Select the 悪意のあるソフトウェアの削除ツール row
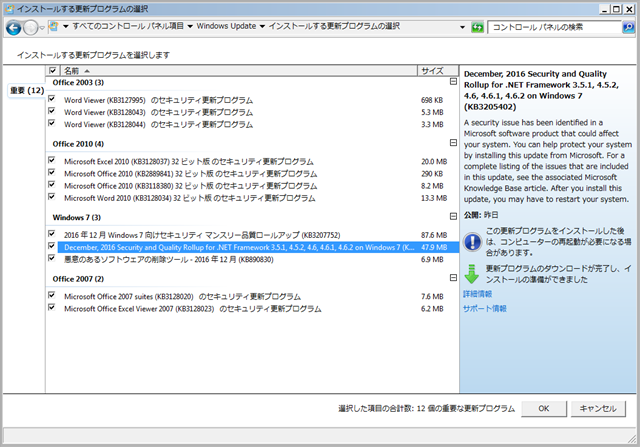This screenshot has width=640, height=447. pyautogui.click(x=258, y=260)
